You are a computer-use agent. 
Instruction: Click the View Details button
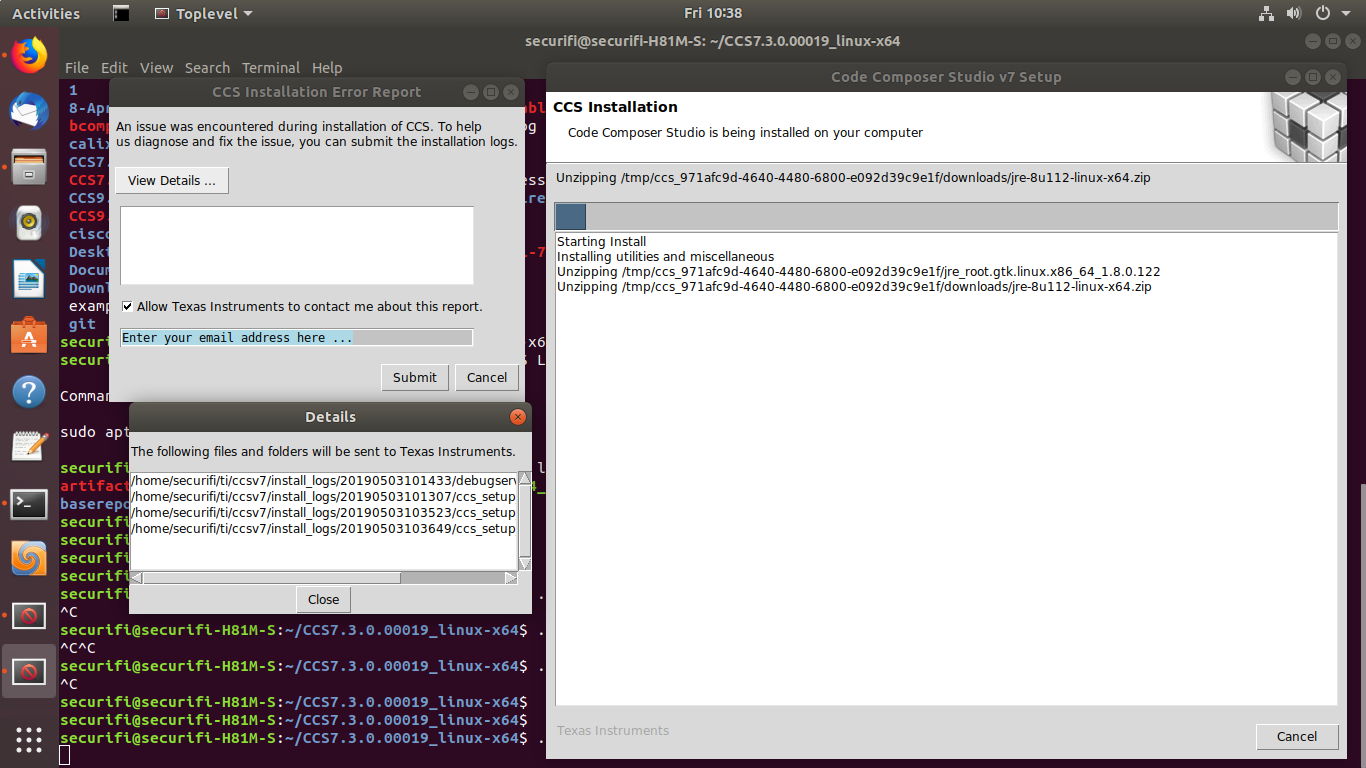(172, 181)
